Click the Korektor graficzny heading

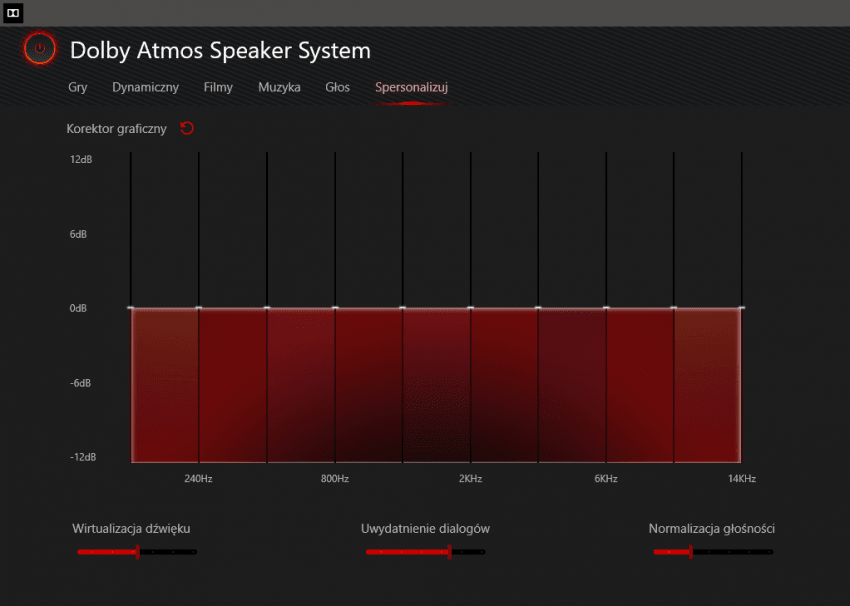pyautogui.click(x=117, y=129)
